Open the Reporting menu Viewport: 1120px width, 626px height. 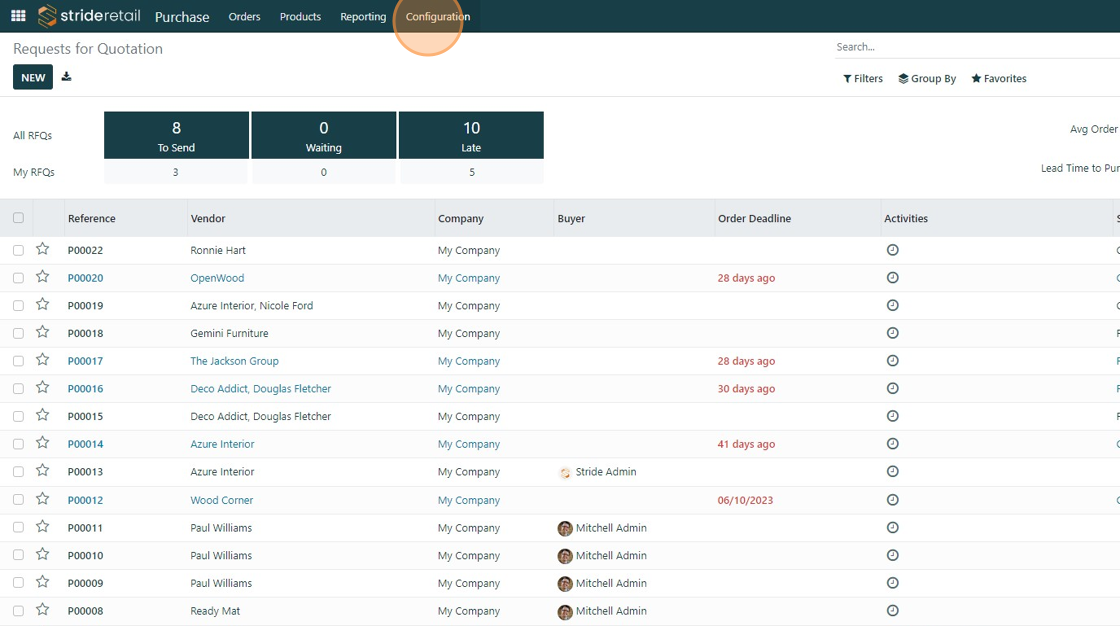(363, 16)
